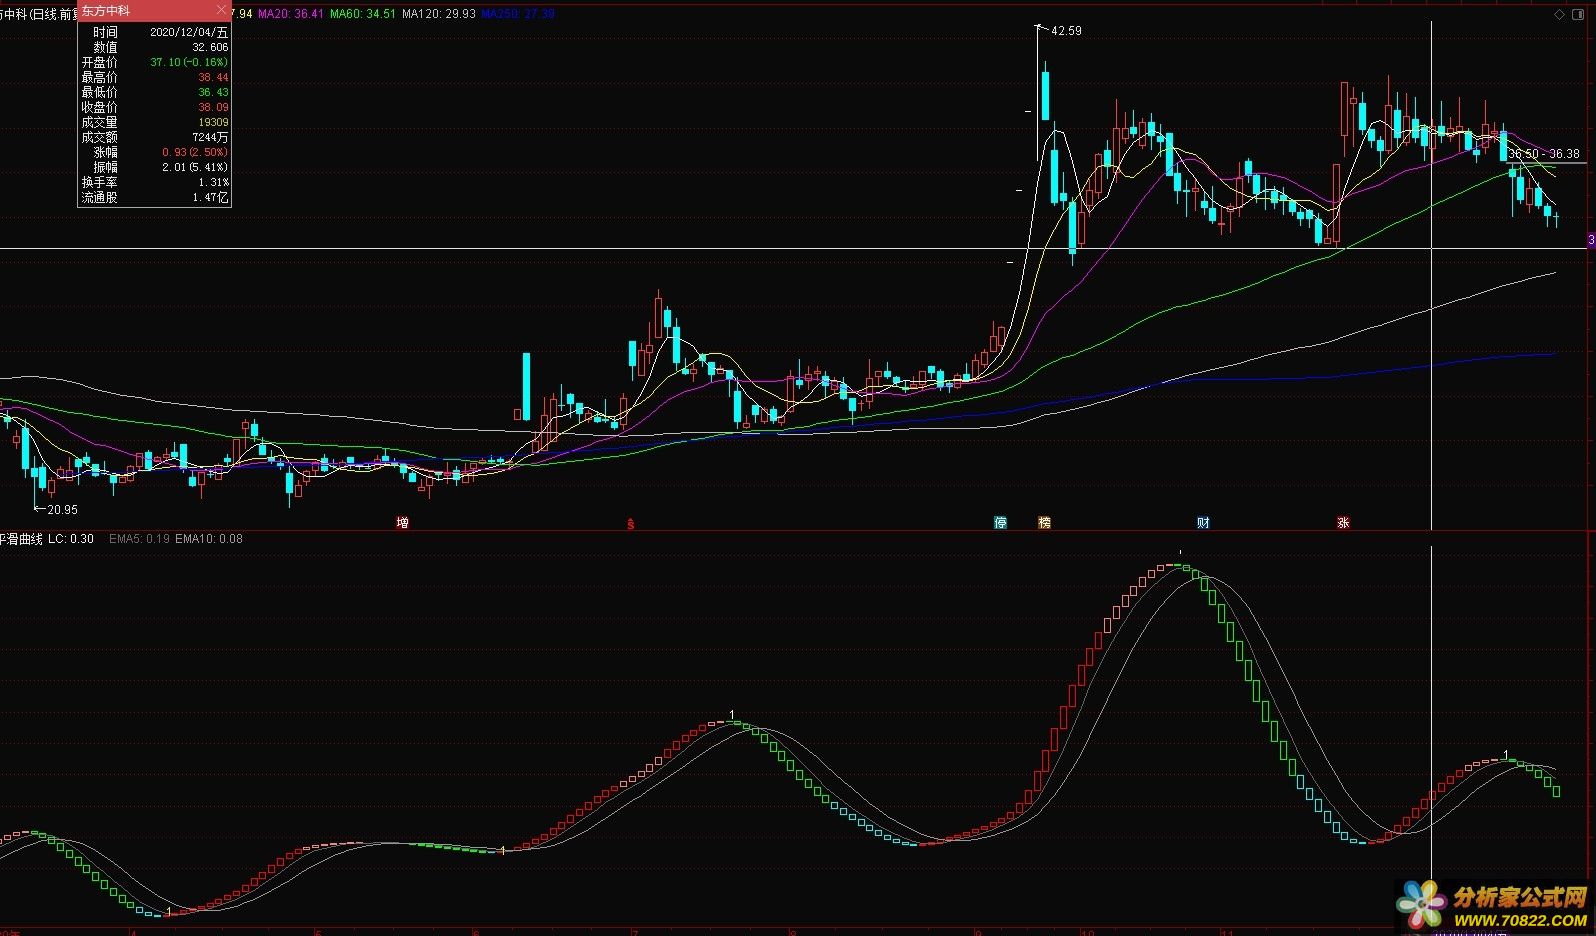Screen dimensions: 1596x936
Task: Click the 流通股 value 1.47亿
Action: [x=210, y=197]
